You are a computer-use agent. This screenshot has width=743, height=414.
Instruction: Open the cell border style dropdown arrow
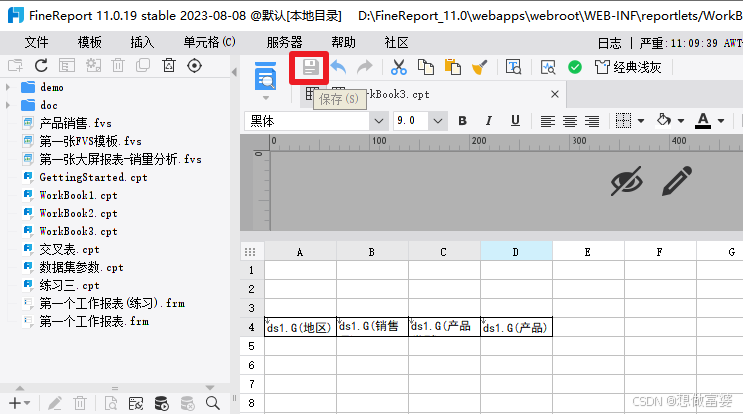click(x=641, y=121)
